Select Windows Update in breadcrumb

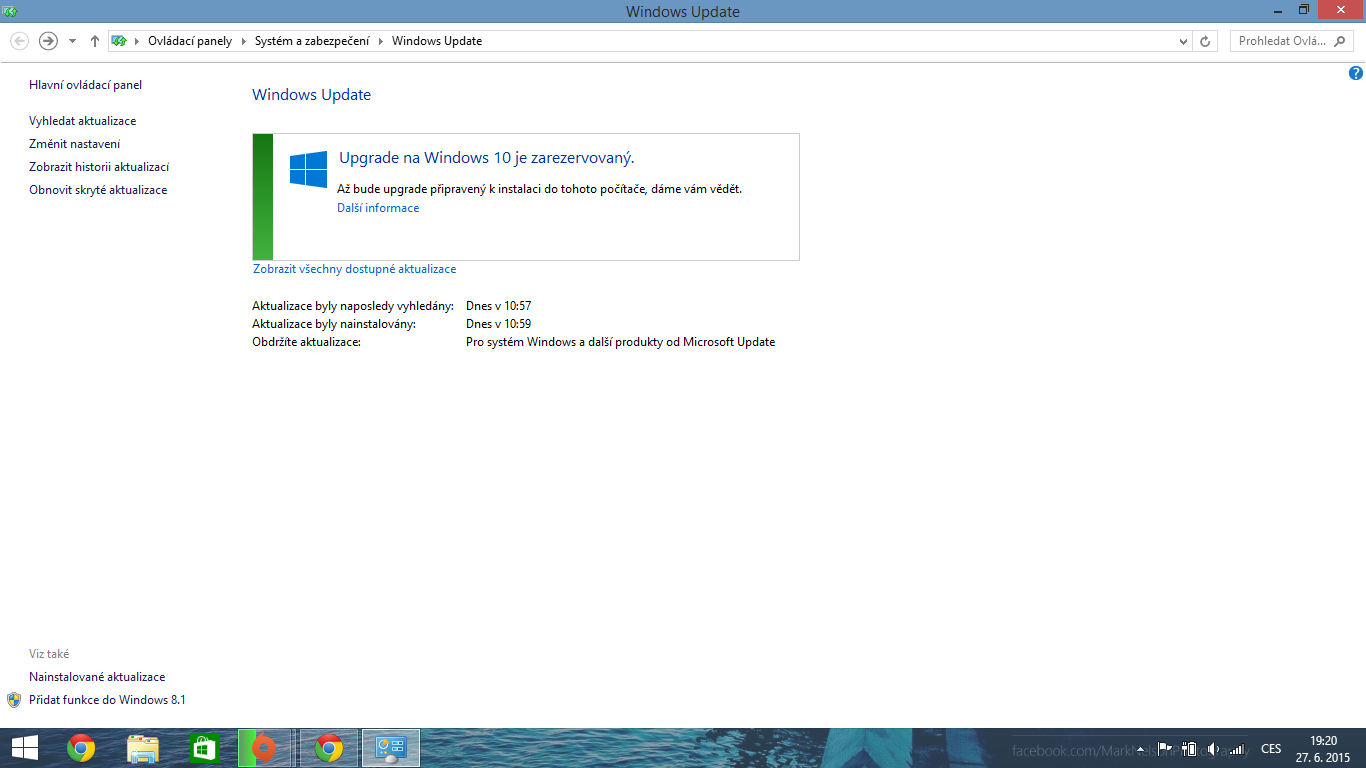tap(437, 41)
